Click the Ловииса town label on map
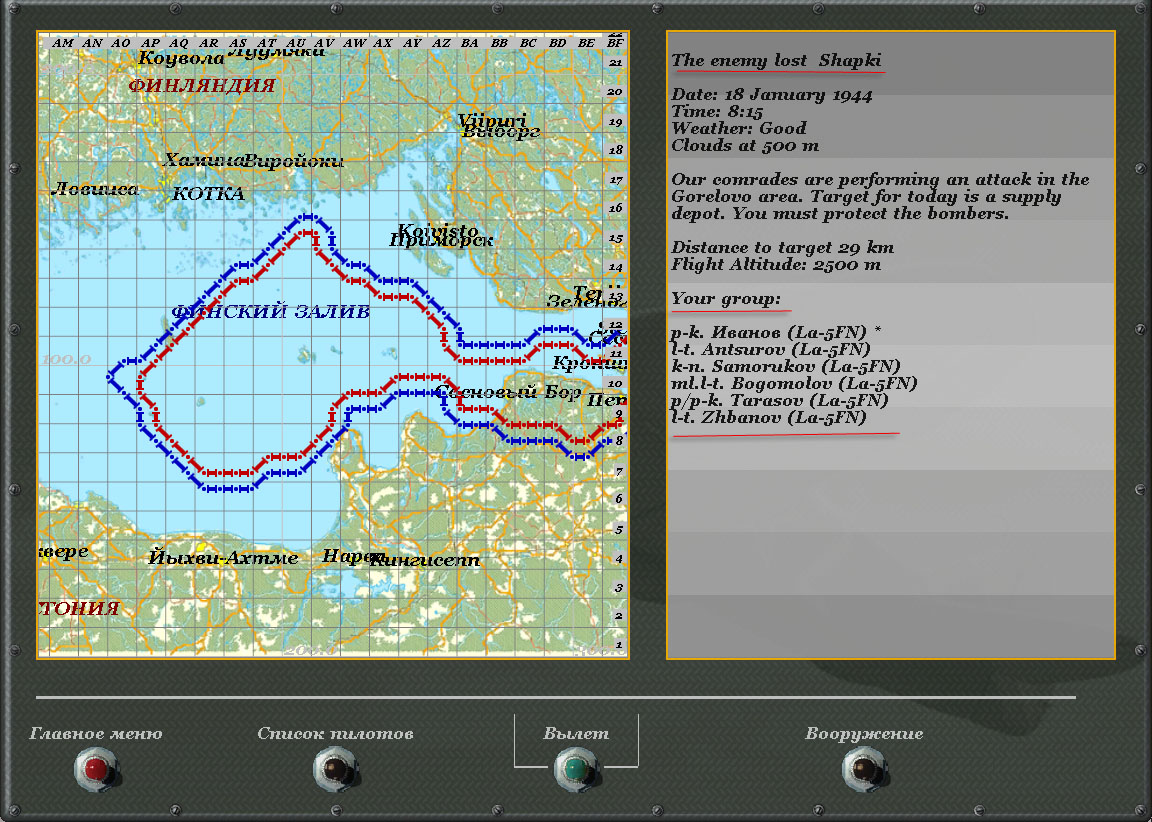 click(95, 189)
